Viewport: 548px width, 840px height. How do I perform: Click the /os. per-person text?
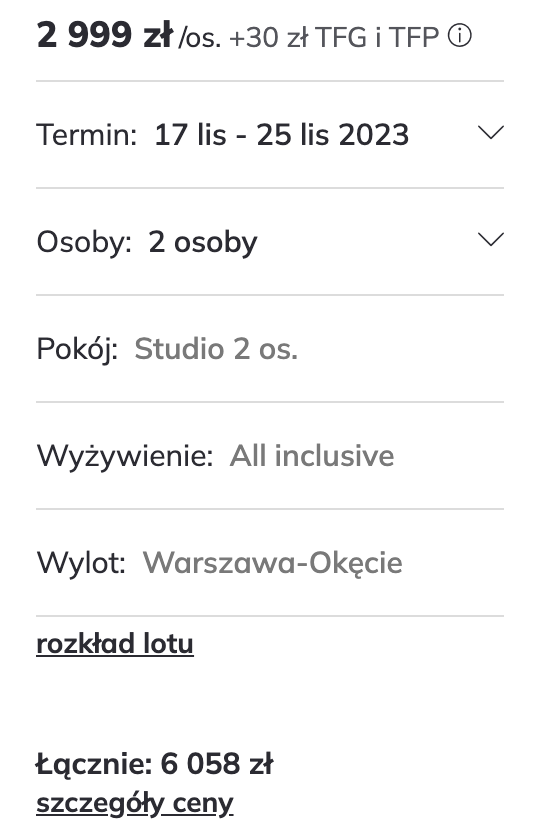(199, 39)
